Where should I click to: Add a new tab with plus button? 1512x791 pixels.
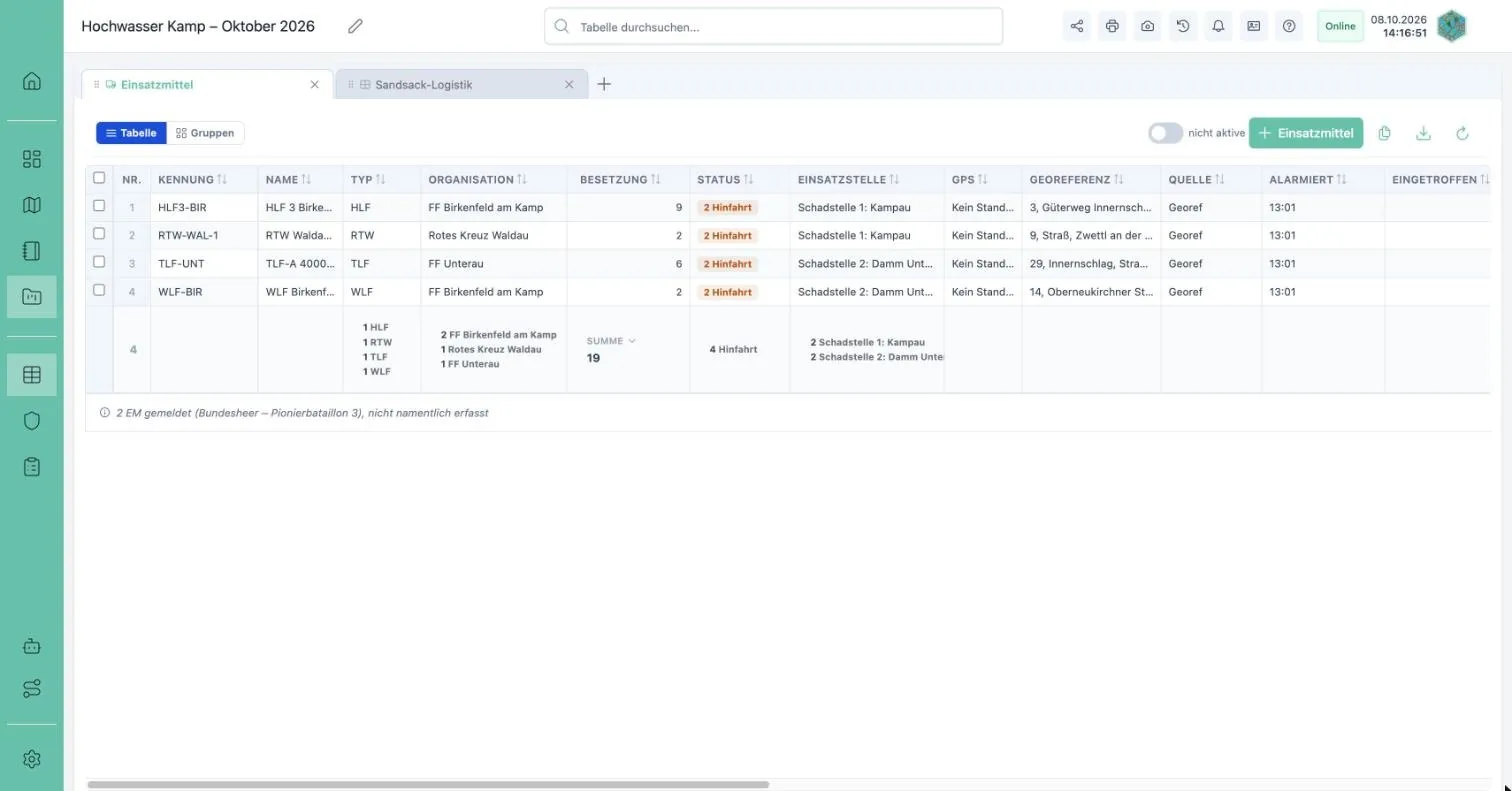pyautogui.click(x=604, y=85)
